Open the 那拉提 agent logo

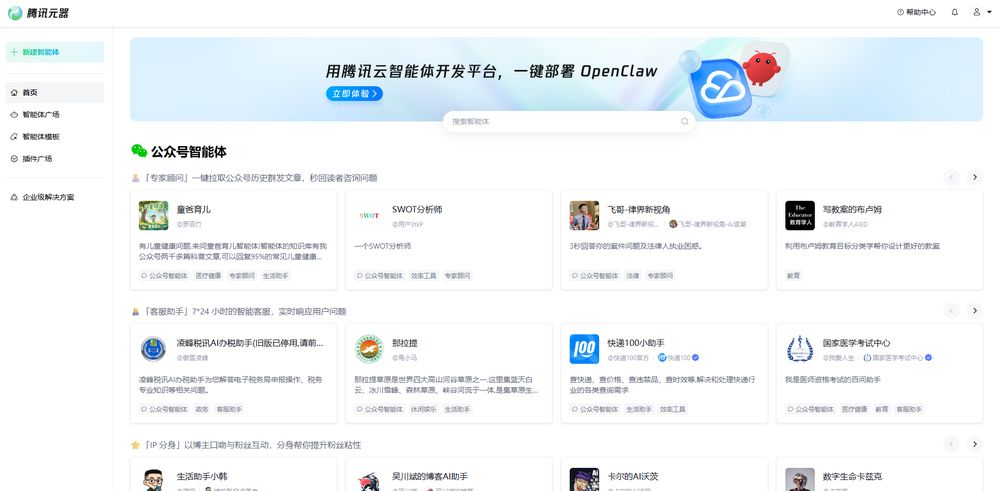[369, 349]
